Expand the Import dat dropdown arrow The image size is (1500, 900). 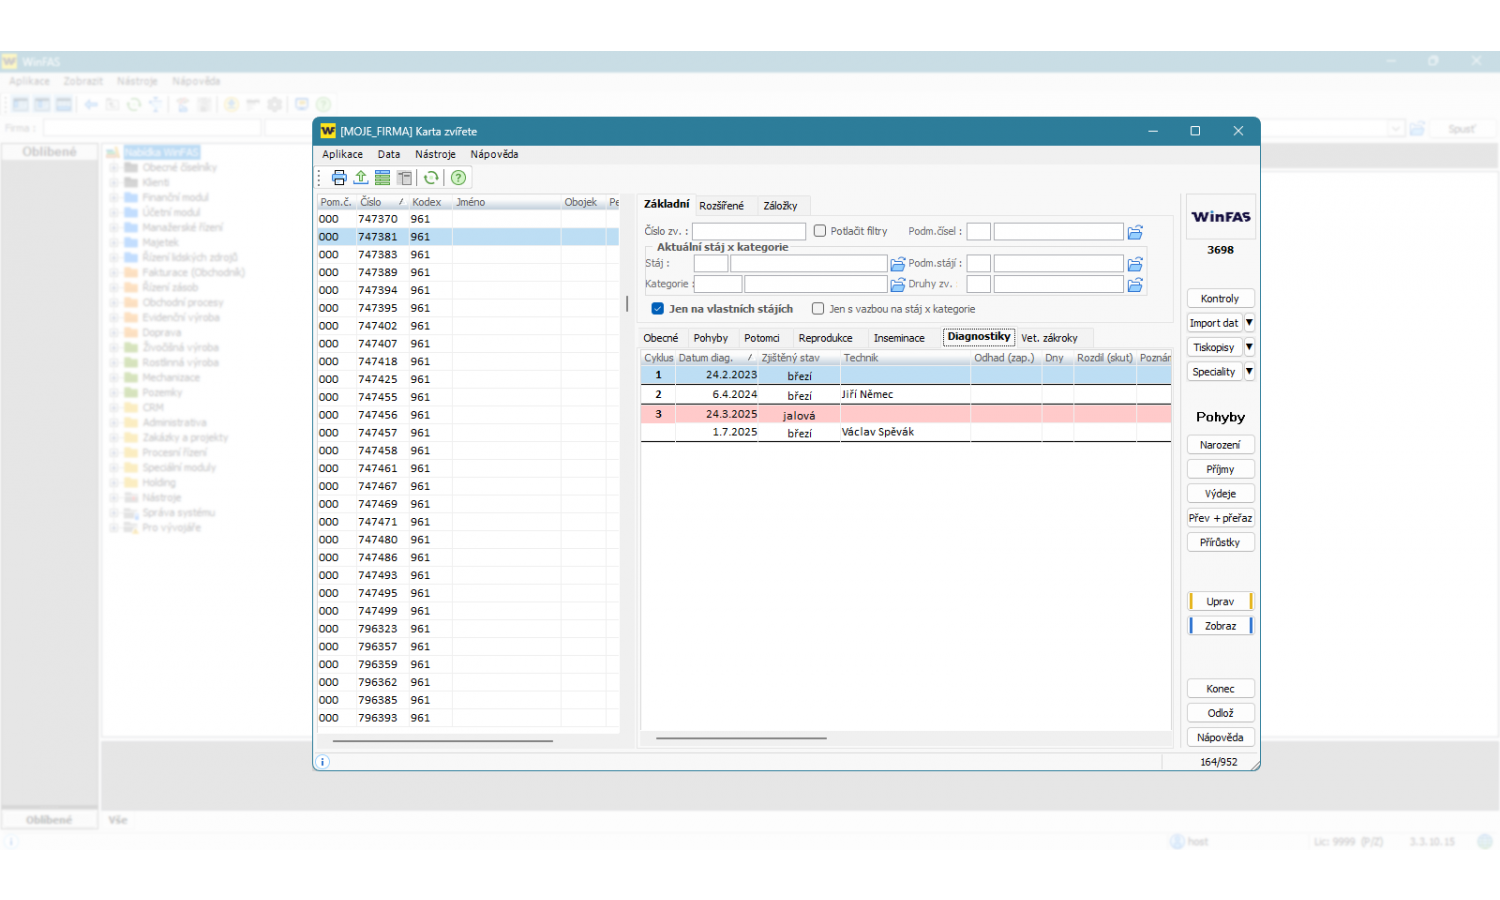[x=1249, y=323]
